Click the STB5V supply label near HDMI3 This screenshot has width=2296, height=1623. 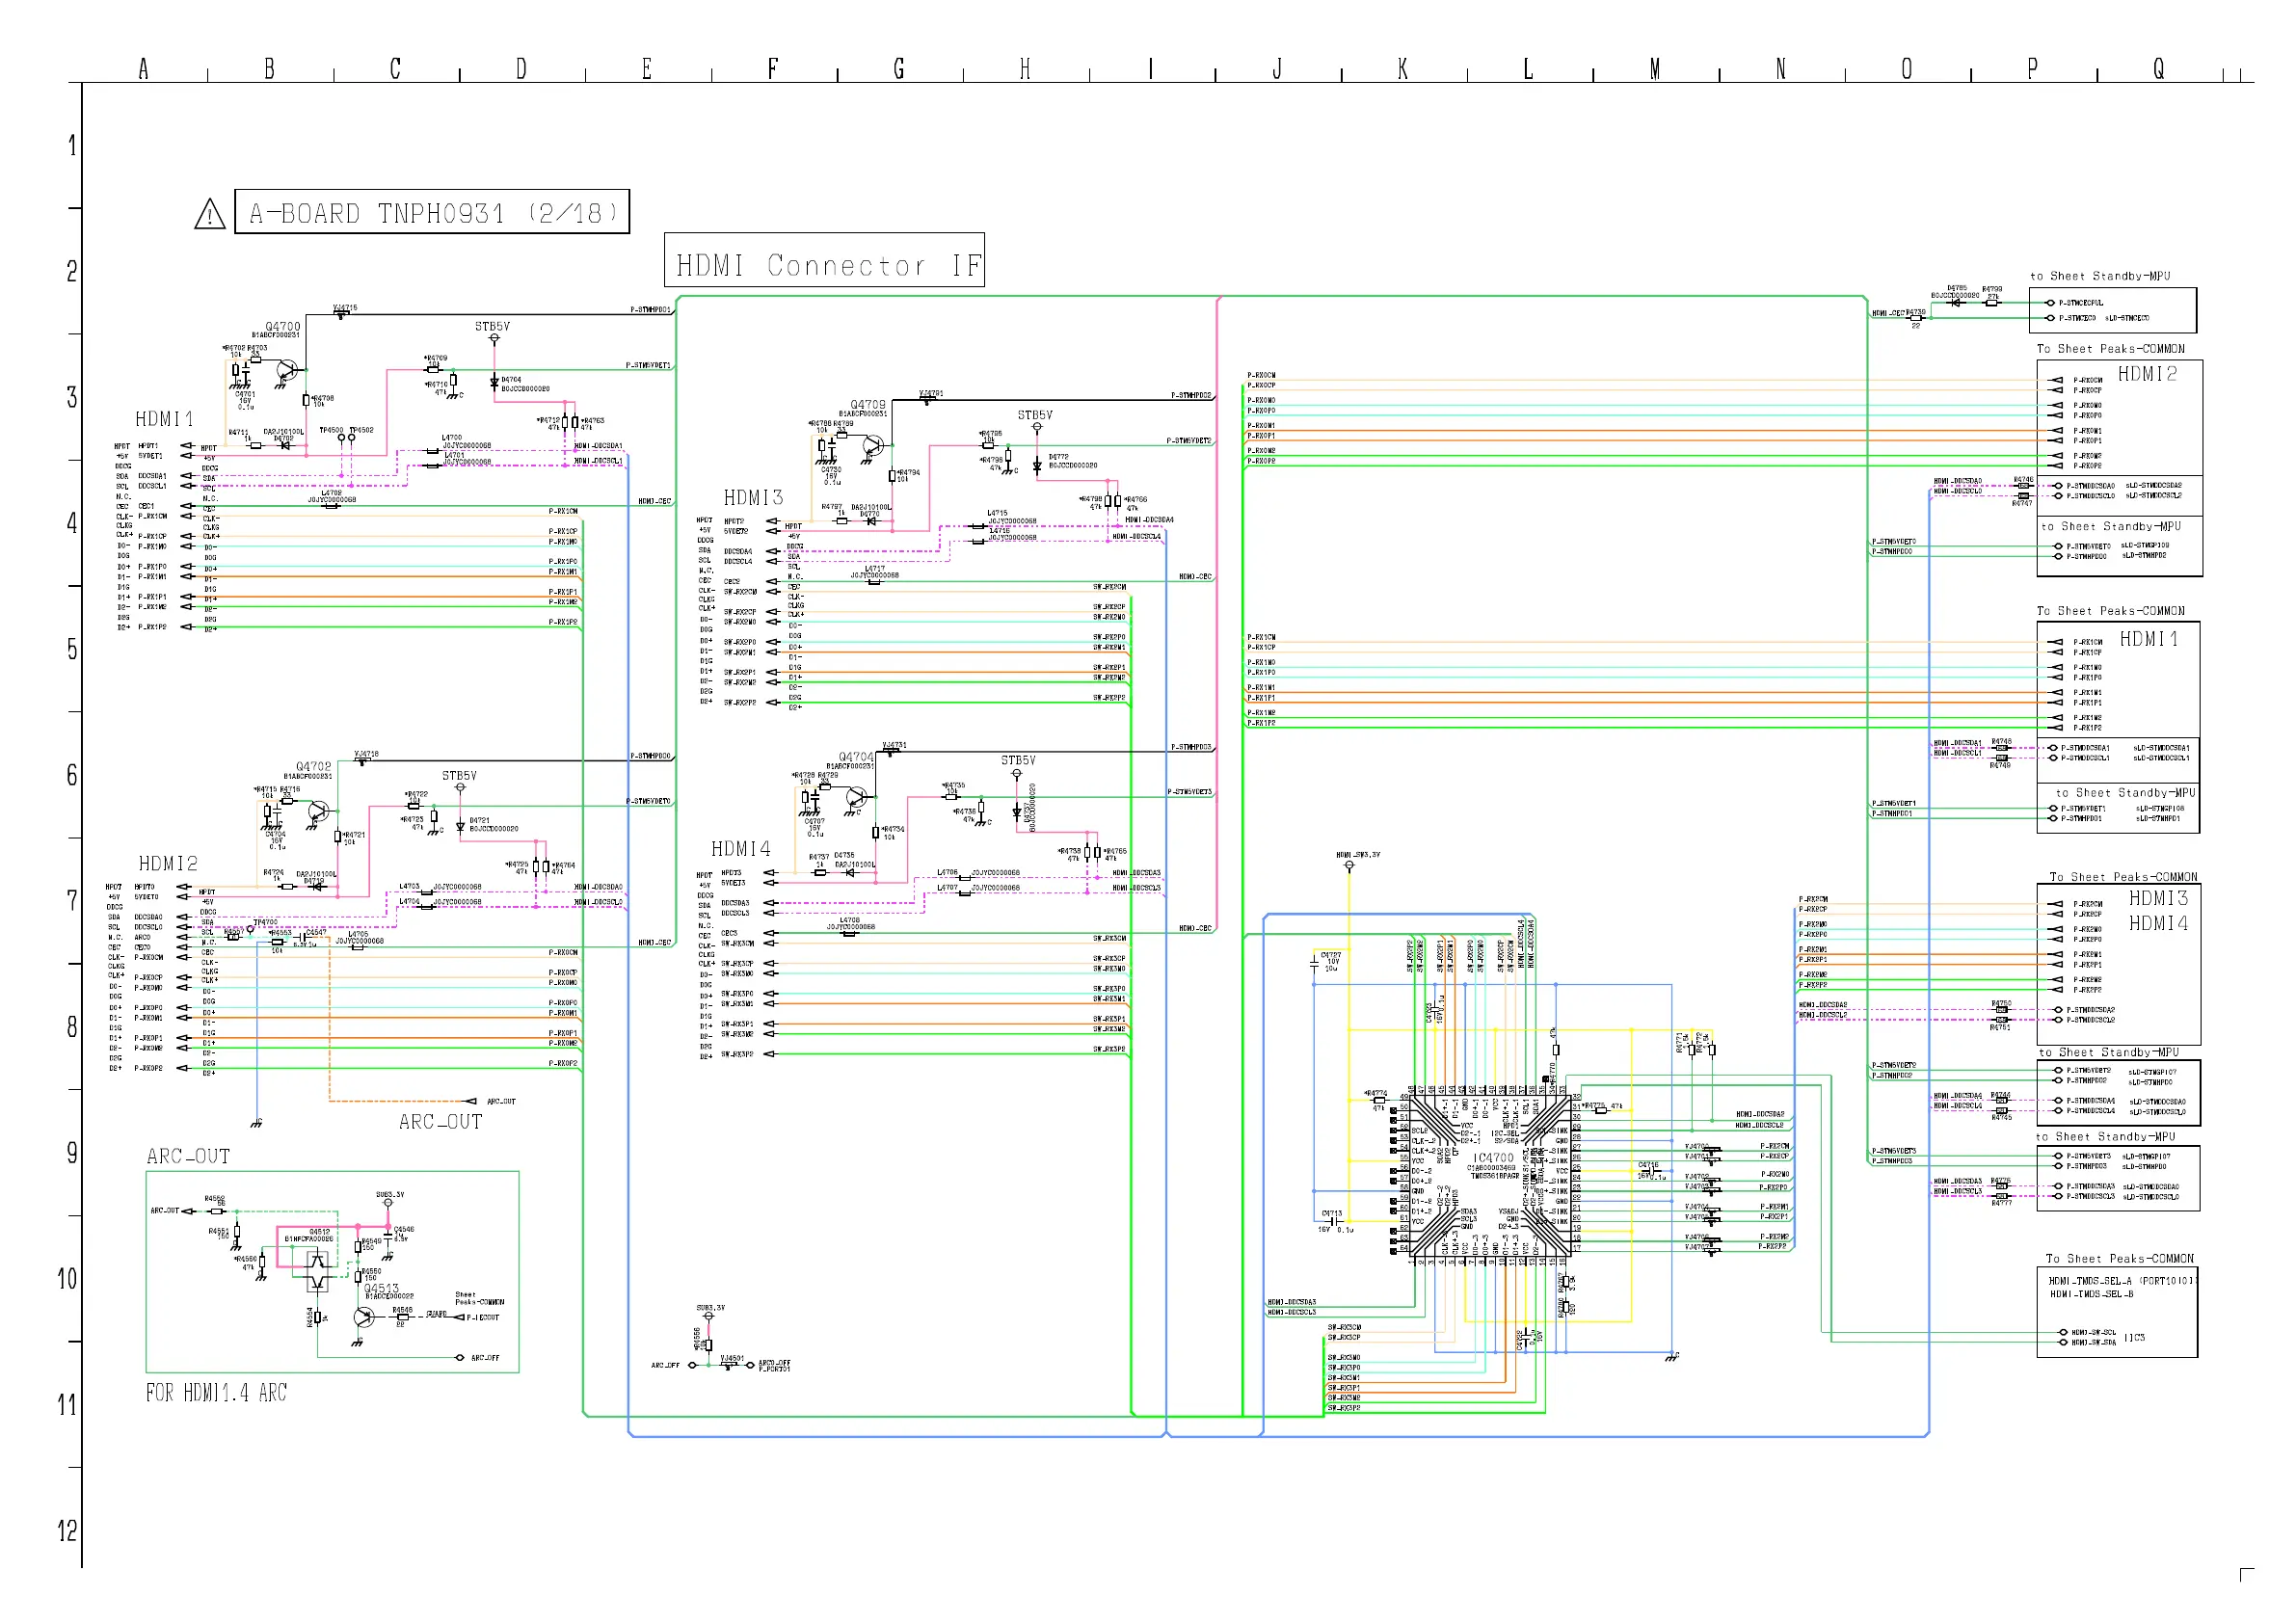click(x=1035, y=415)
